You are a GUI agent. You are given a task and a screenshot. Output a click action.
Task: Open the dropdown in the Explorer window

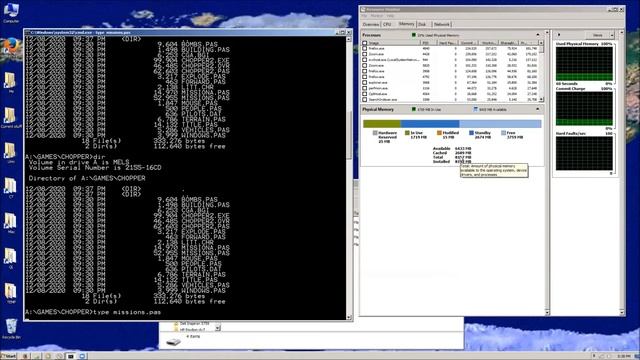click(218, 328)
